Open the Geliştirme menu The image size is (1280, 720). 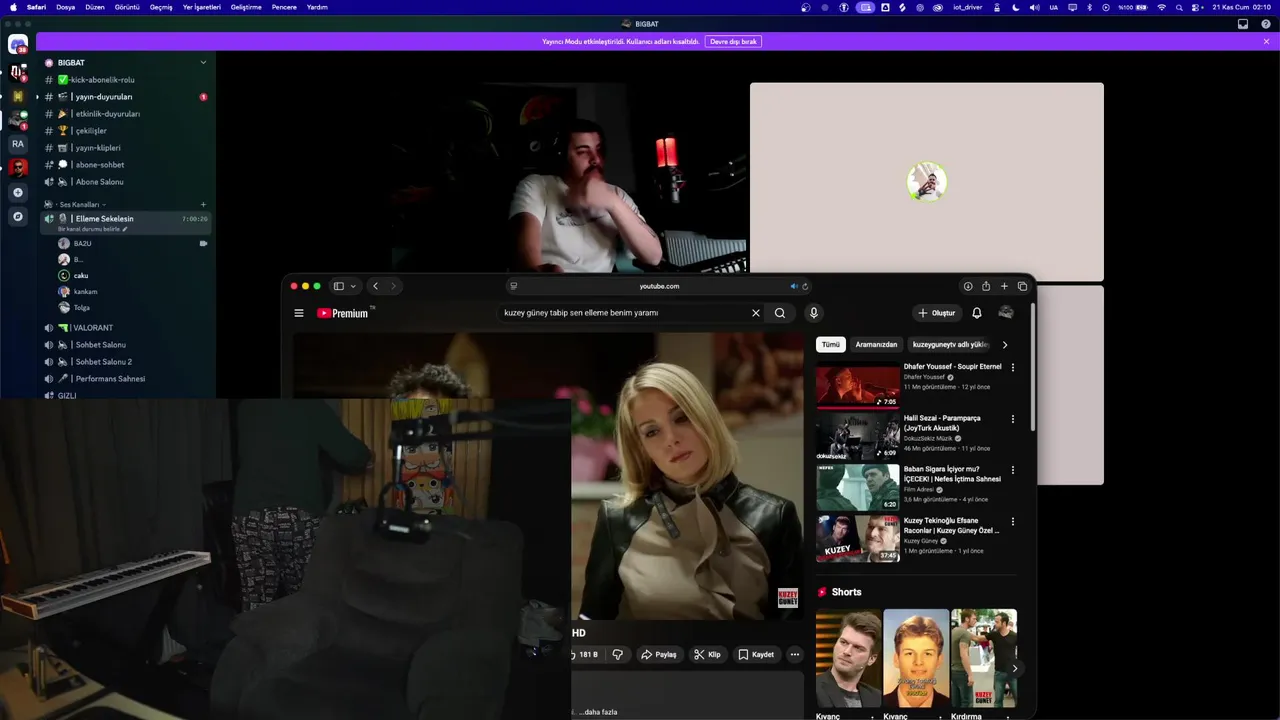tap(246, 7)
